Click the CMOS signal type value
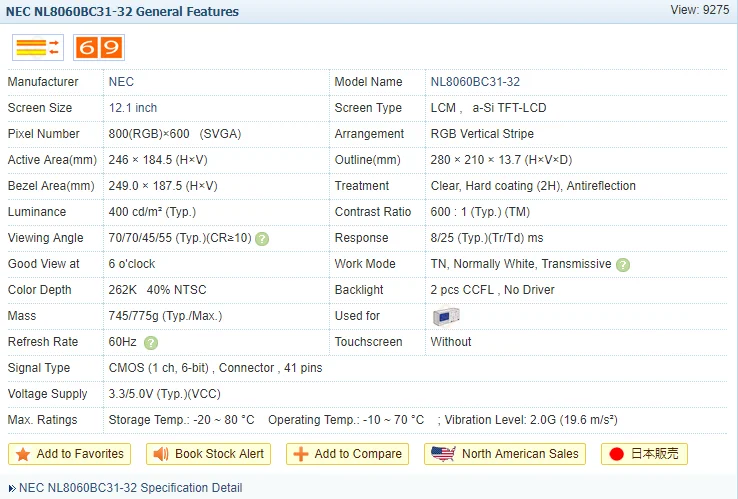Viewport: 738px width, 499px height. [215, 368]
